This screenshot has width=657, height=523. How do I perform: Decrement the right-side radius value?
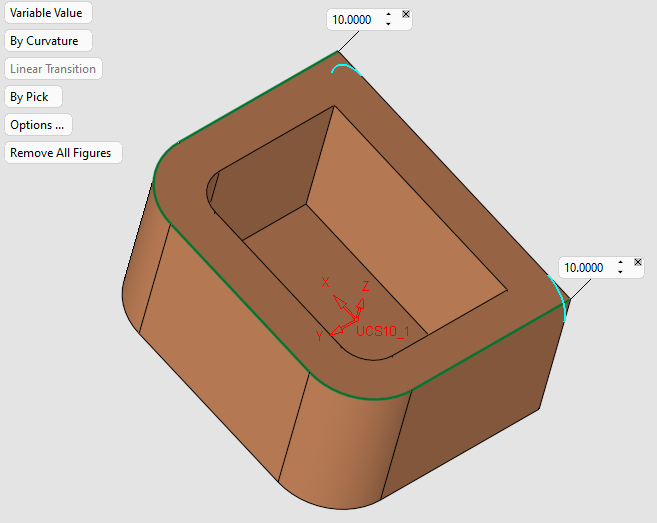coord(621,273)
